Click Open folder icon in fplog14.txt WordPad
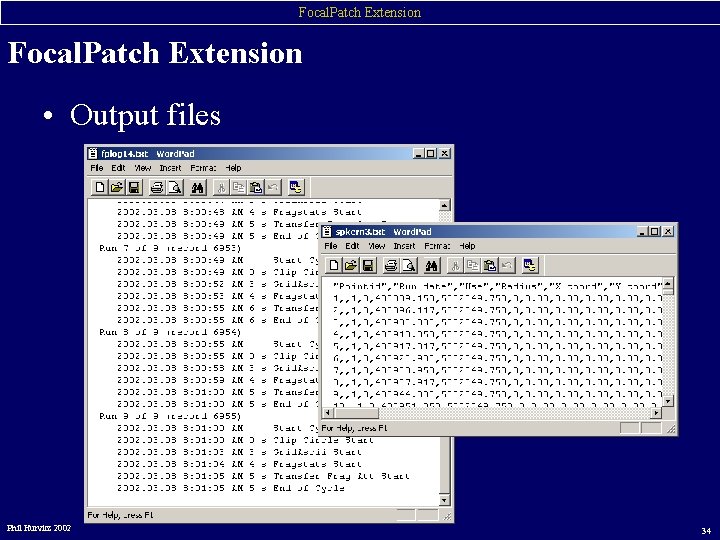720x540 pixels. point(117,187)
